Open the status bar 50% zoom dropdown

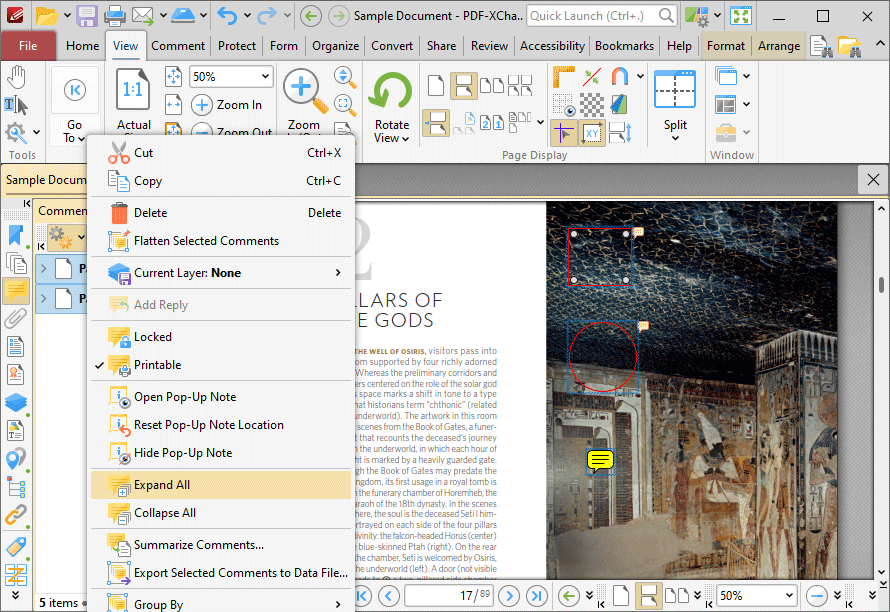click(789, 596)
